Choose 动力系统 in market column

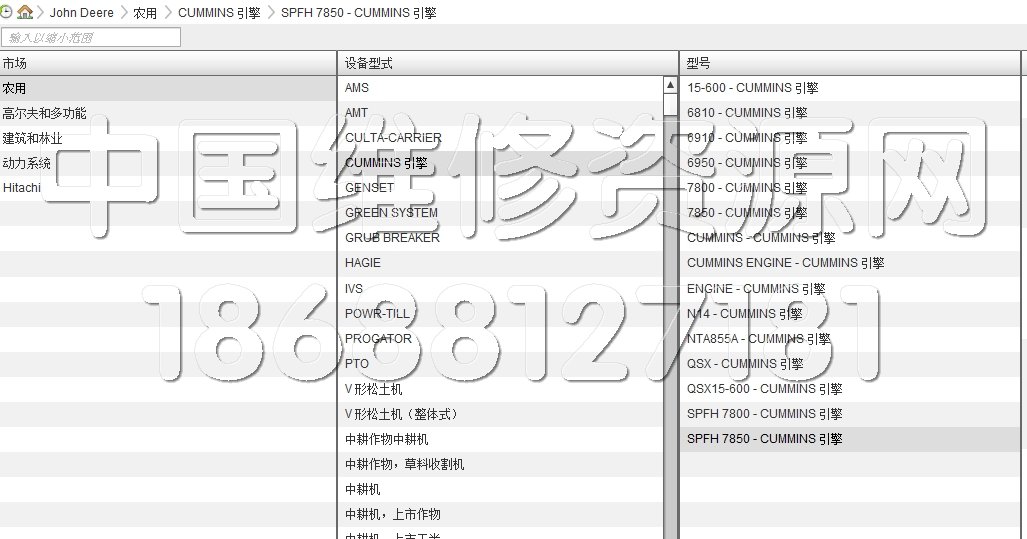26,163
